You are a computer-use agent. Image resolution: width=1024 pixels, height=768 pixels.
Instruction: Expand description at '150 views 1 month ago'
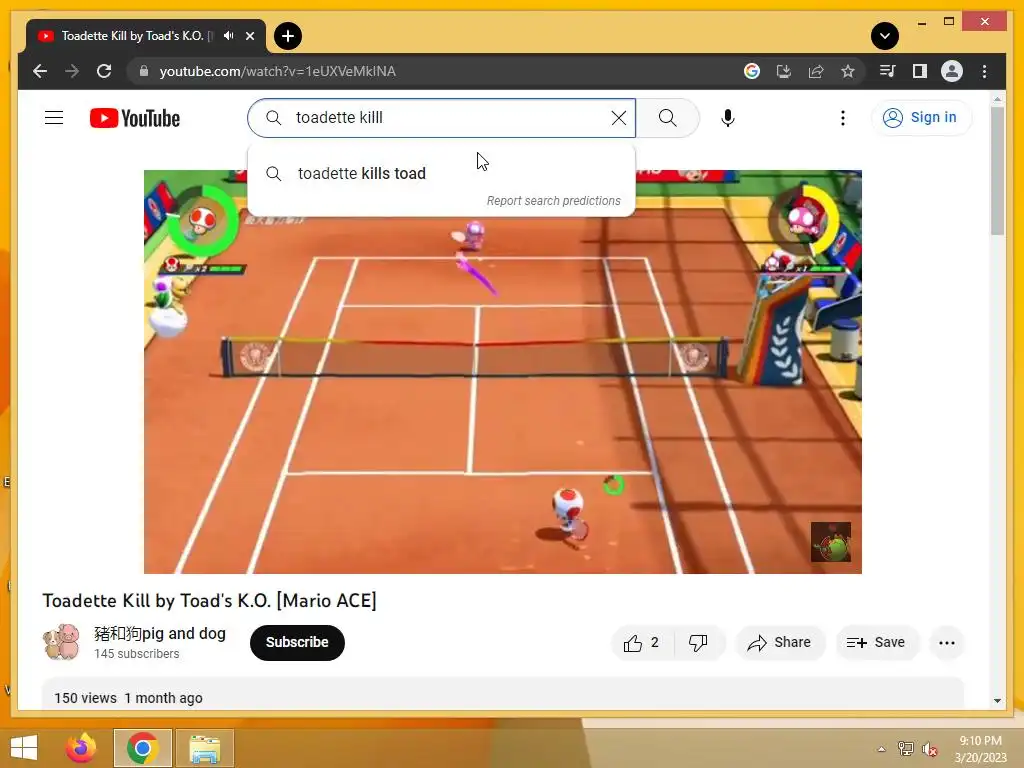coord(129,698)
